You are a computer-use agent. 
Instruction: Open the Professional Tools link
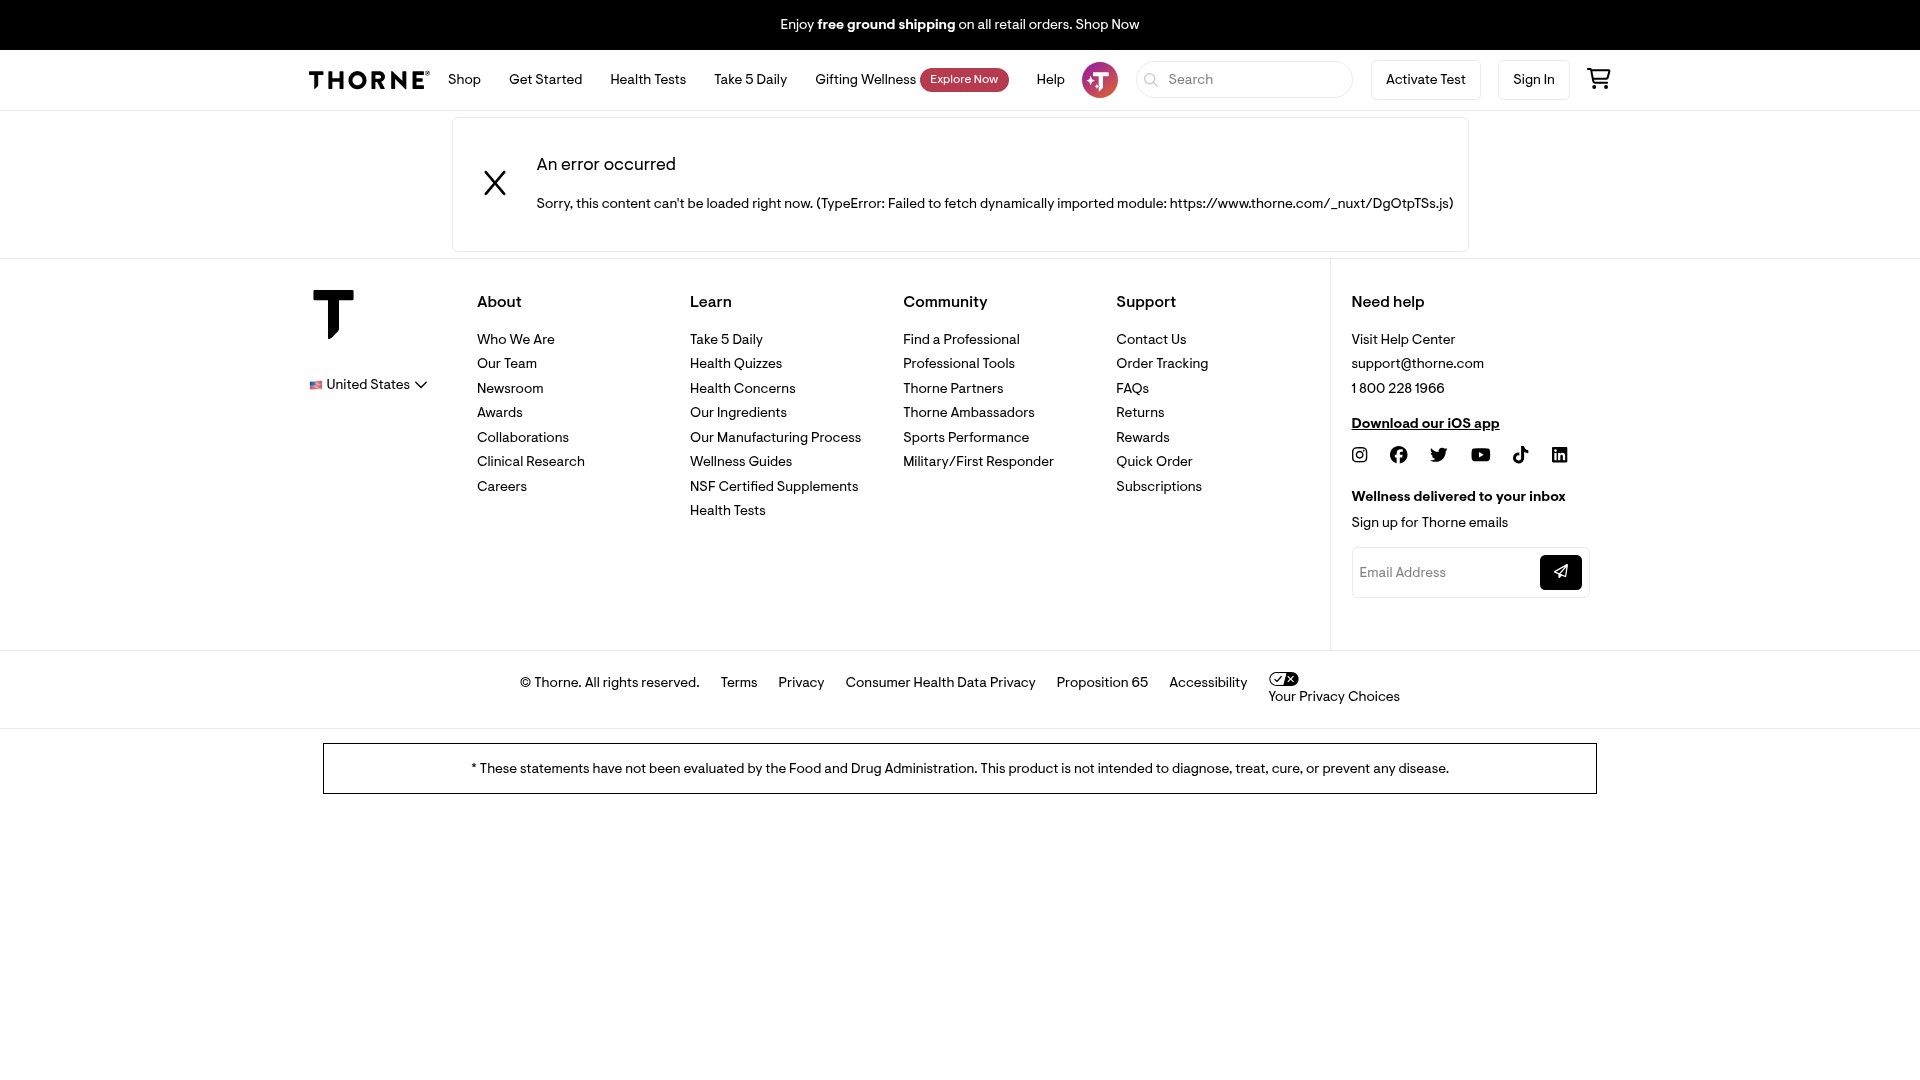point(958,364)
